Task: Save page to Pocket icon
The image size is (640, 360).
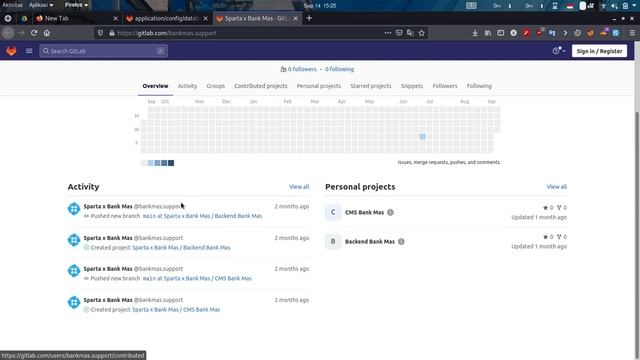Action: click(399, 33)
